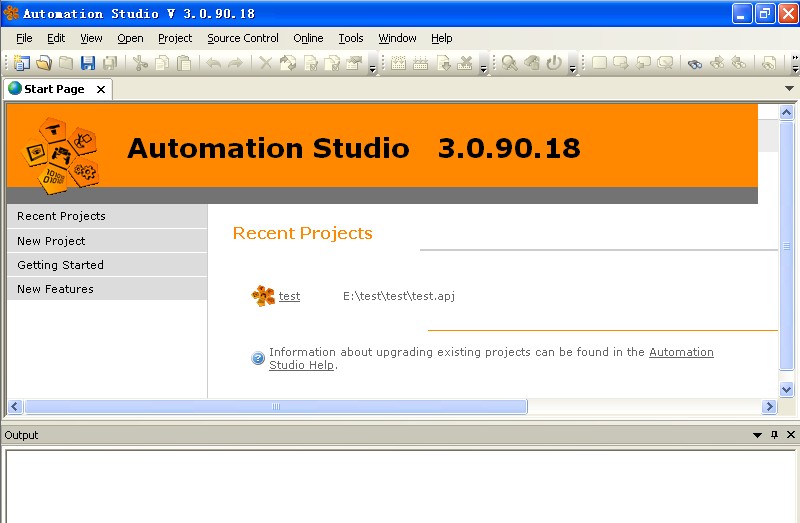Click the binoculars Find icon
The height and width of the screenshot is (523, 800).
click(x=694, y=63)
